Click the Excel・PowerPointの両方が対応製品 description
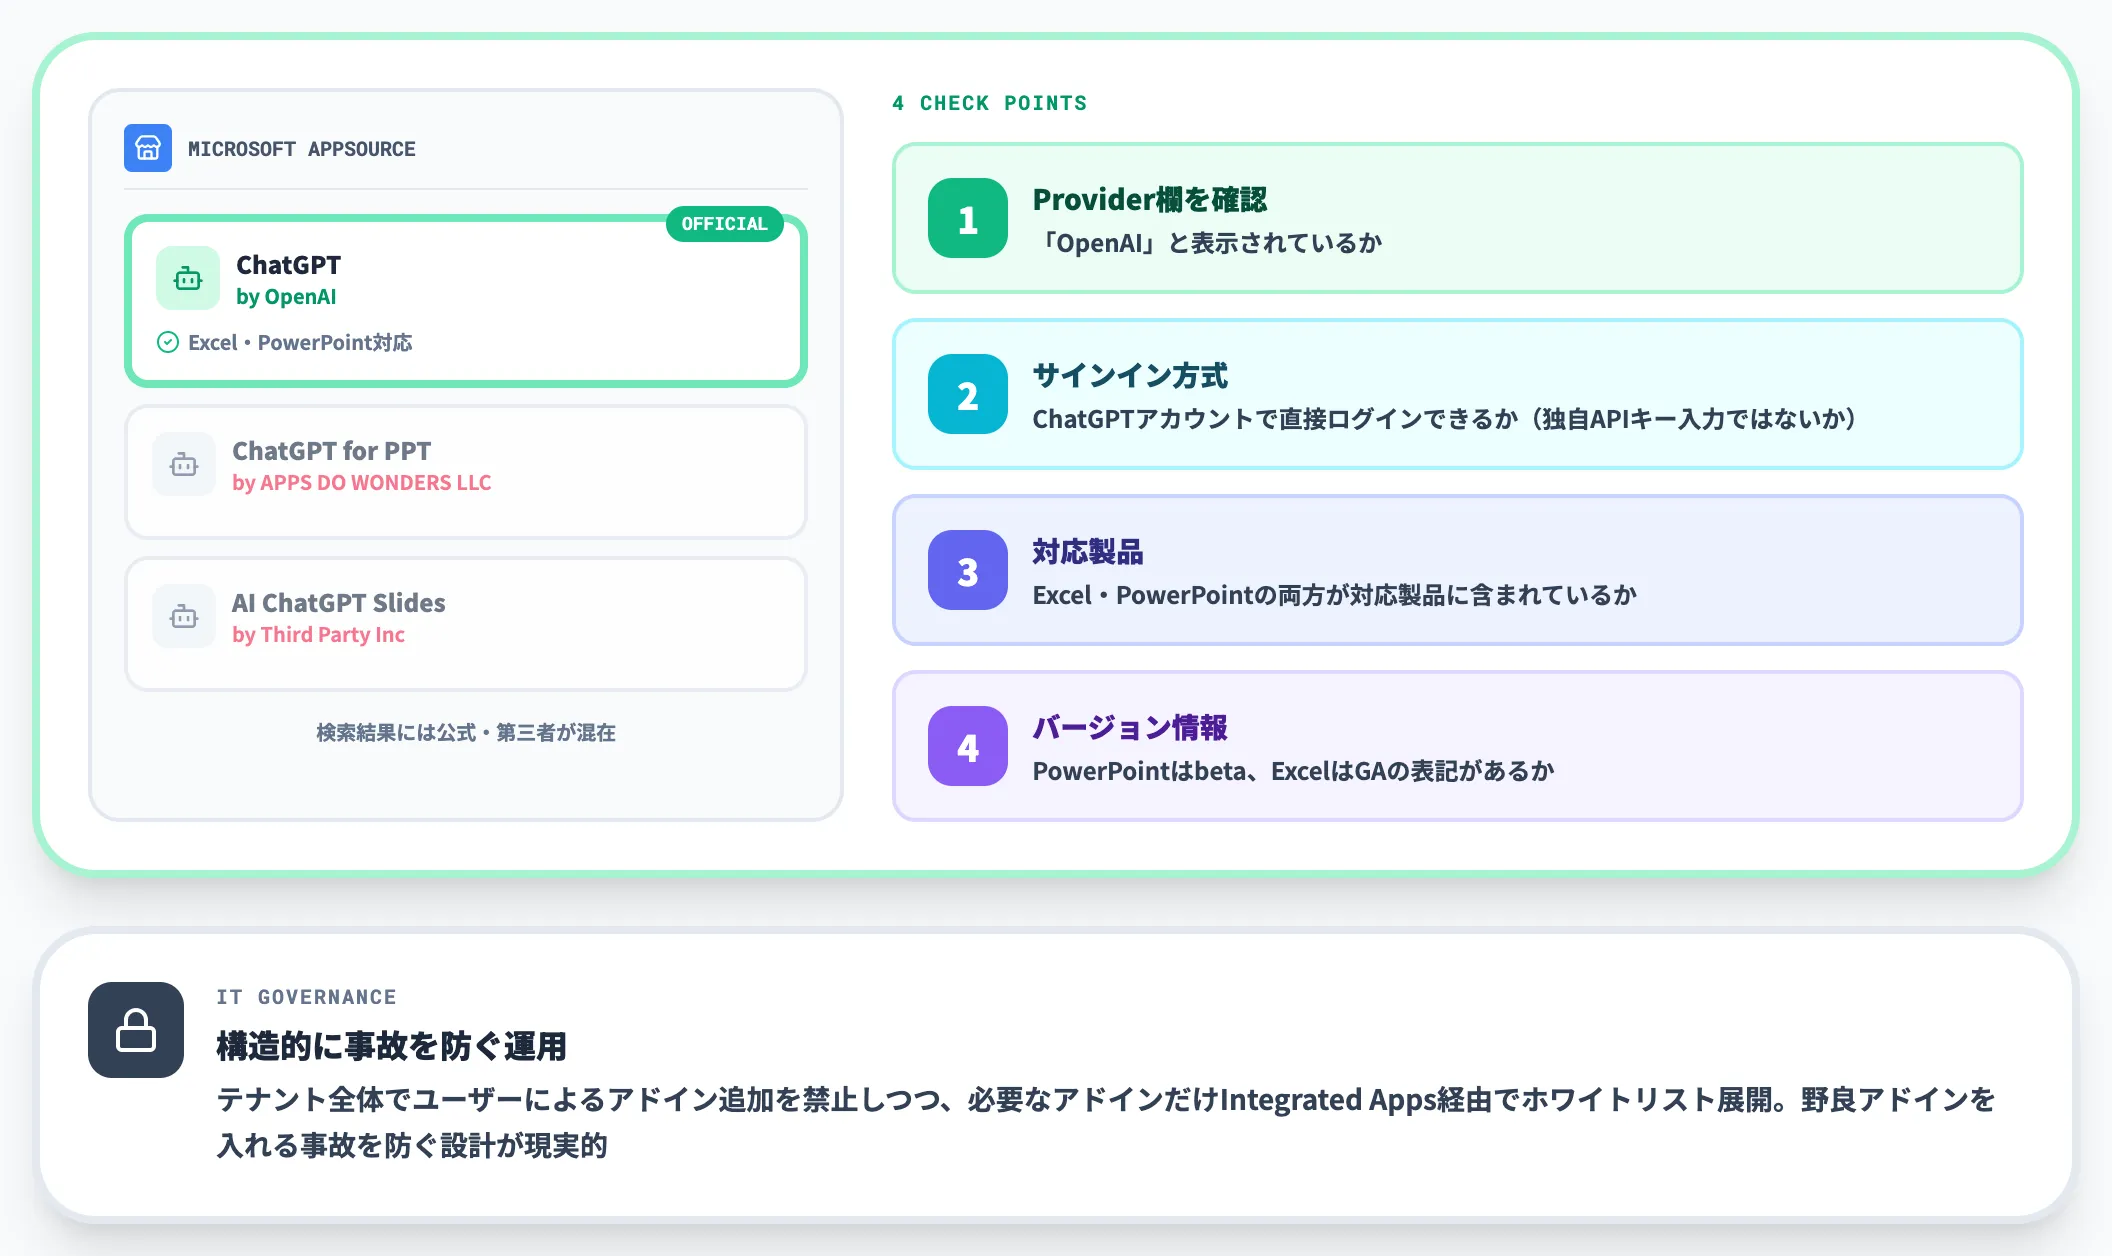Image resolution: width=2112 pixels, height=1256 pixels. 1334,595
